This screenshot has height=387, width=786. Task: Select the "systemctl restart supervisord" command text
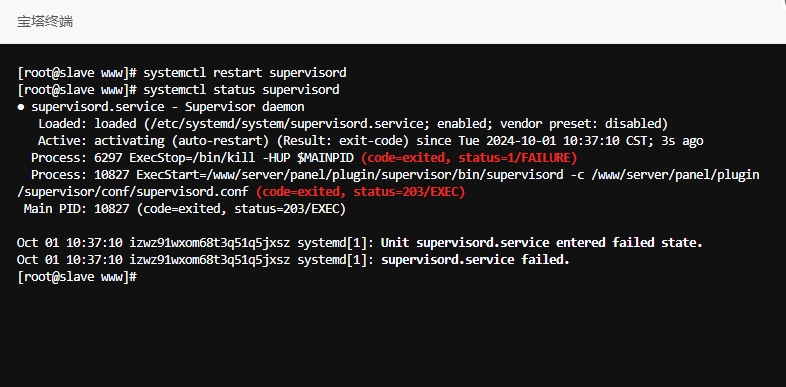245,73
